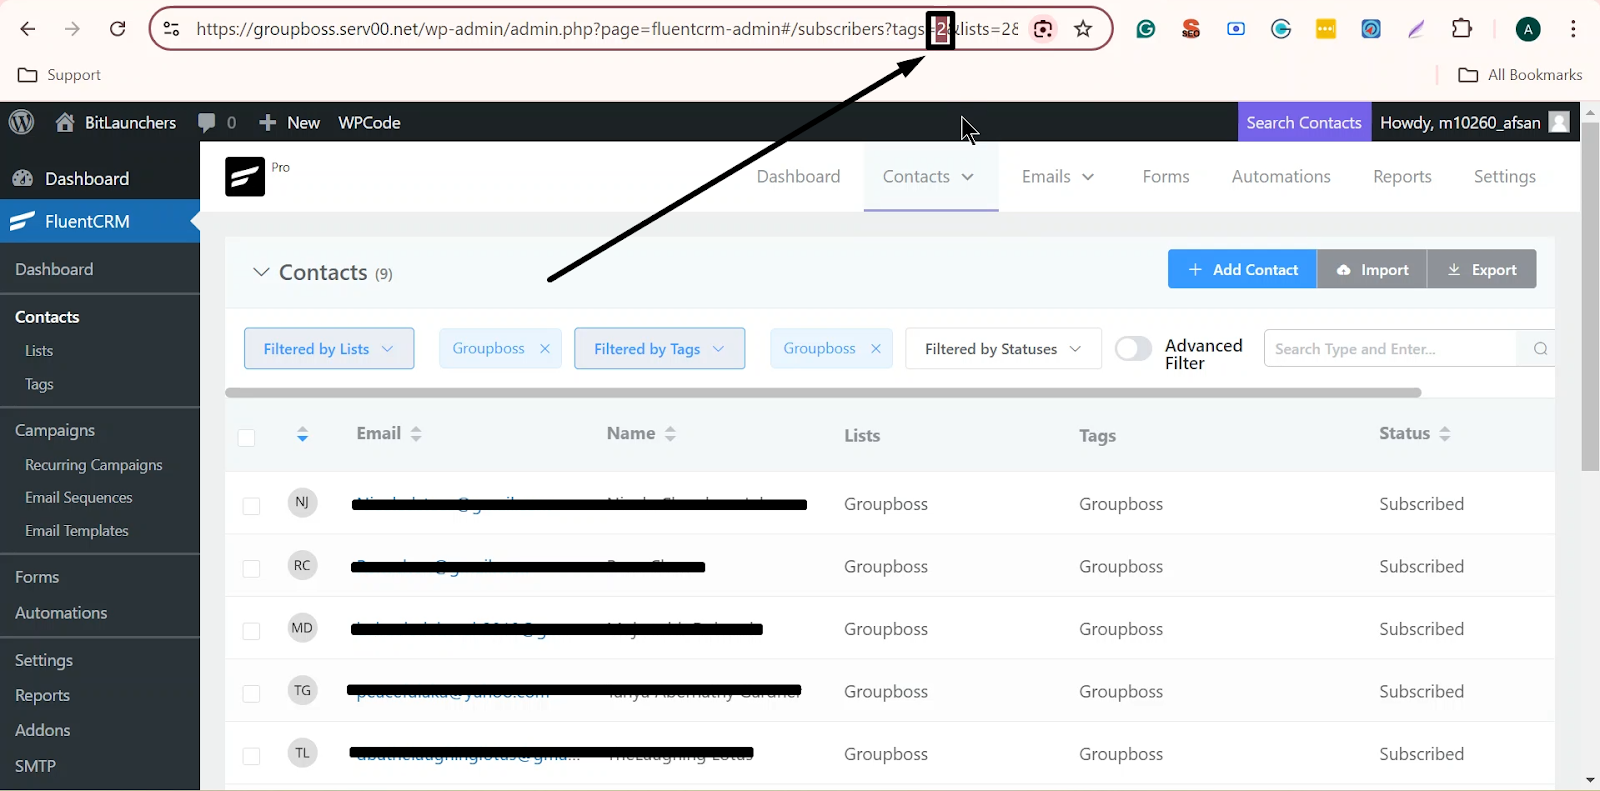This screenshot has height=791, width=1600.
Task: Click the Export button
Action: (x=1482, y=269)
